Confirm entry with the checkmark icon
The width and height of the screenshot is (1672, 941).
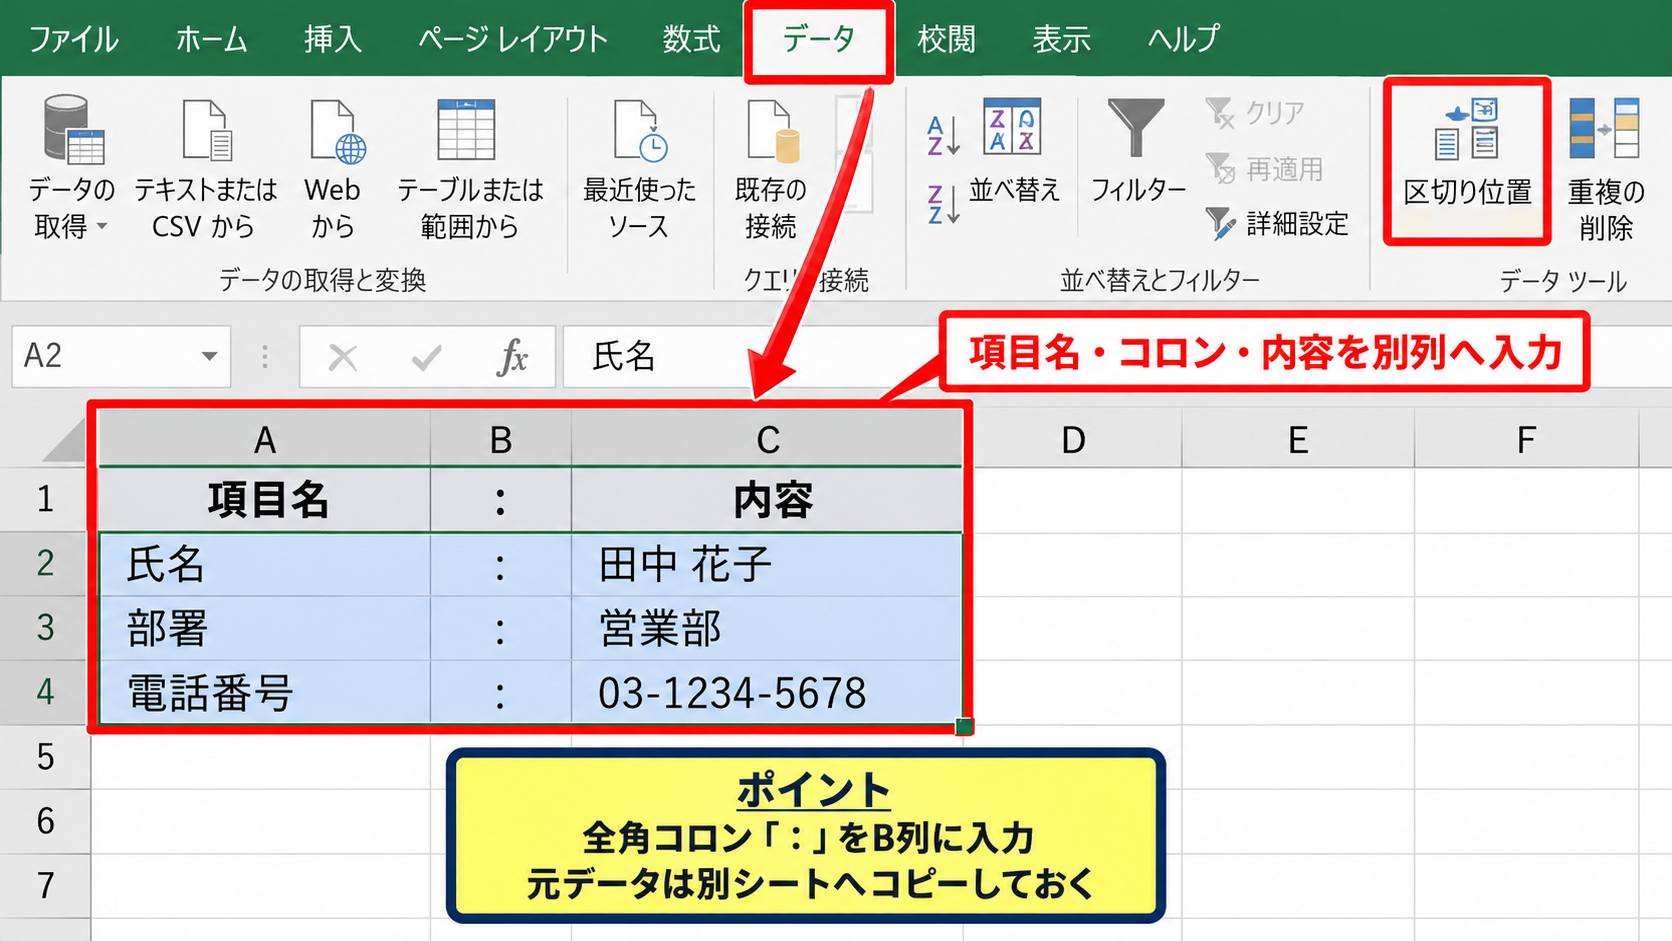pyautogui.click(x=427, y=357)
